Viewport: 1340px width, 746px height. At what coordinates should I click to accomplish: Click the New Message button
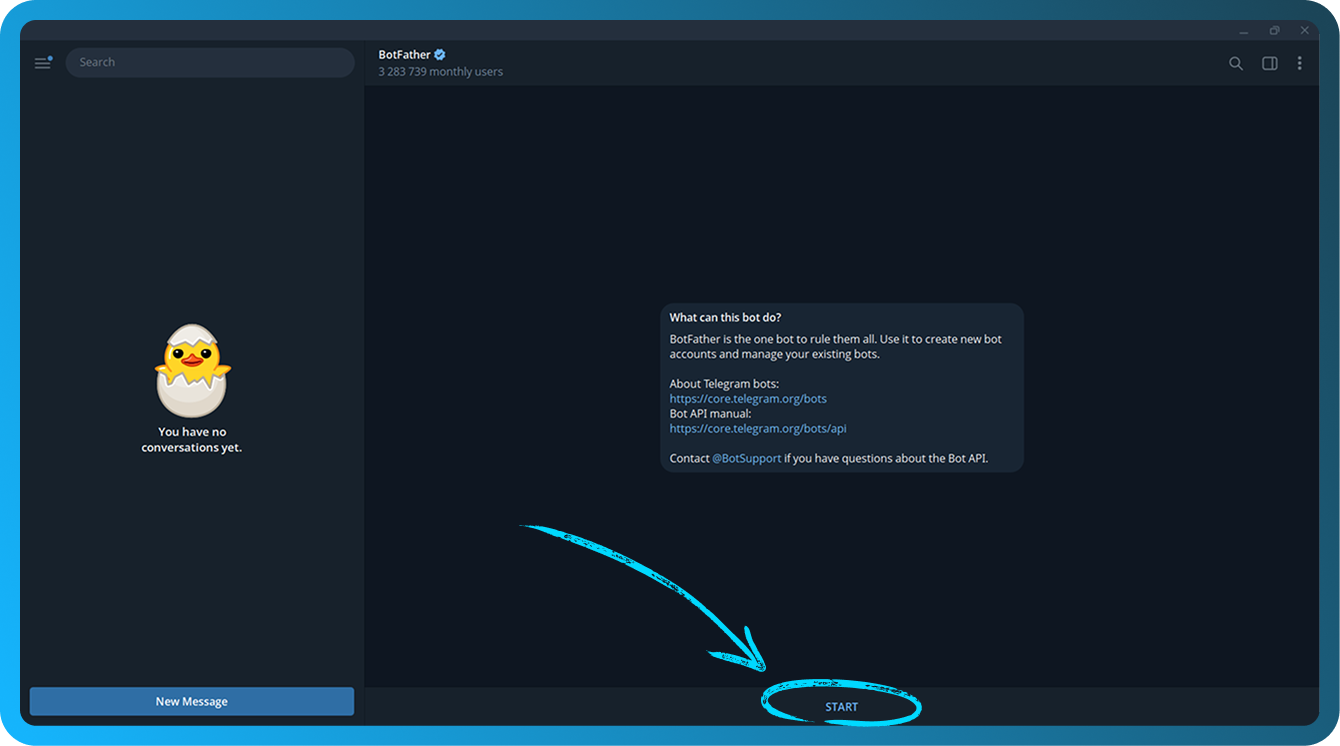point(192,701)
